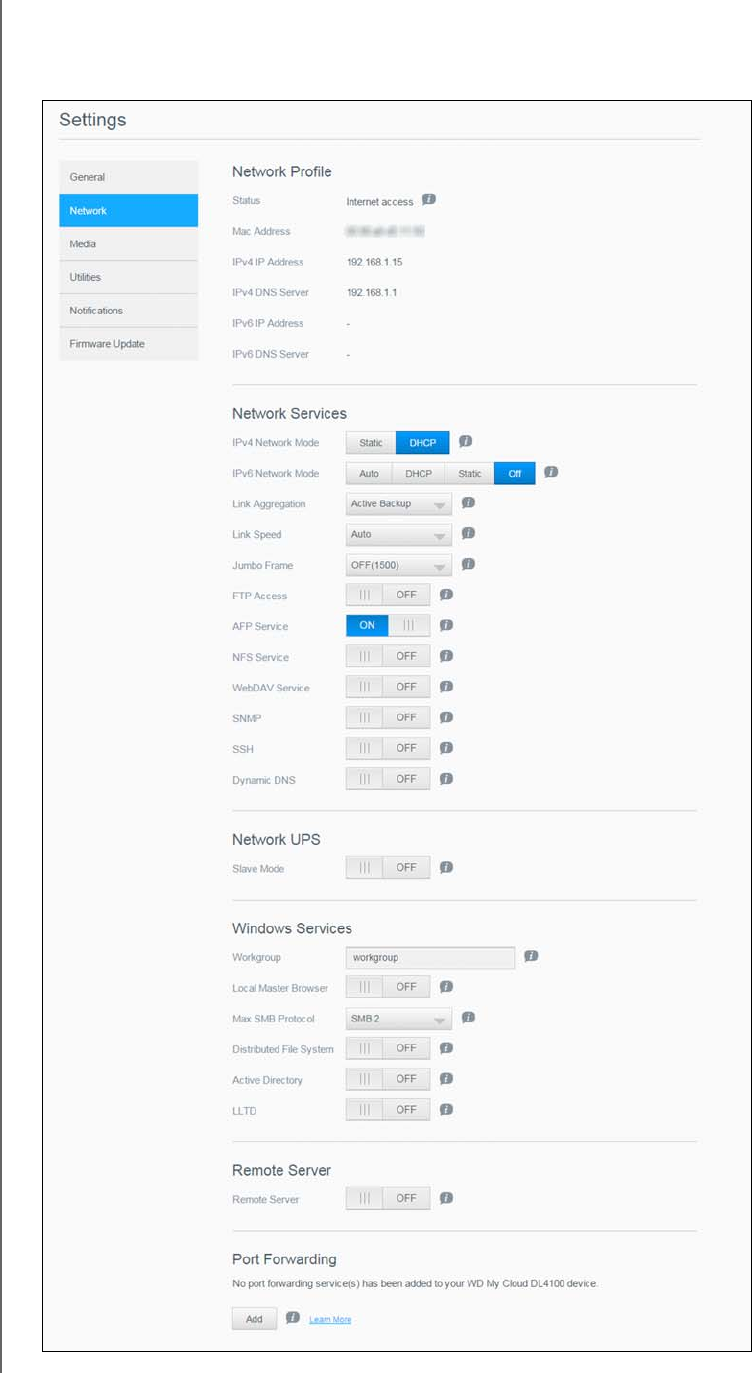Click info icon next to Internet access status
This screenshot has height=1373, width=752.
pos(429,200)
